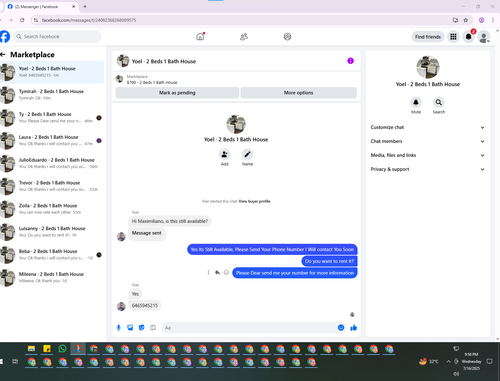
Task: Attach a file using the photo icon
Action: coord(130,328)
